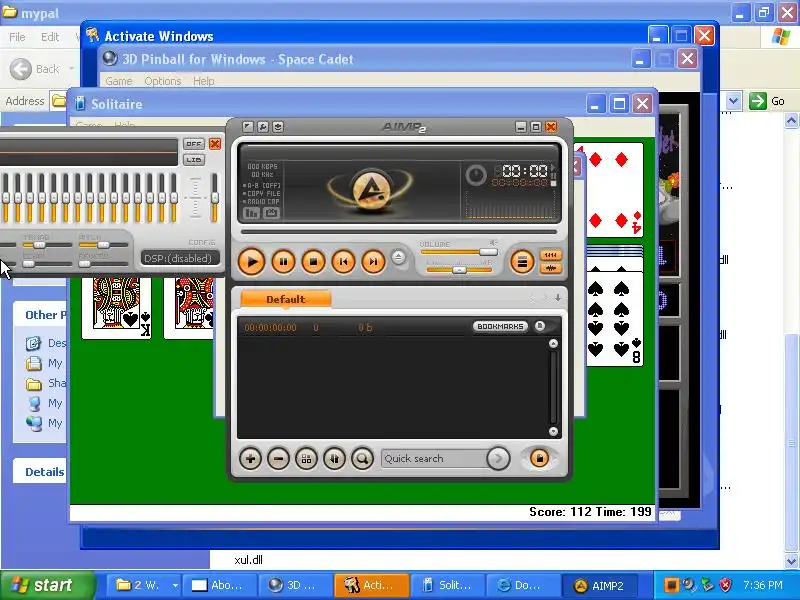The height and width of the screenshot is (600, 800).
Task: Turn the equalizer on with the OFF button
Action: click(x=193, y=144)
